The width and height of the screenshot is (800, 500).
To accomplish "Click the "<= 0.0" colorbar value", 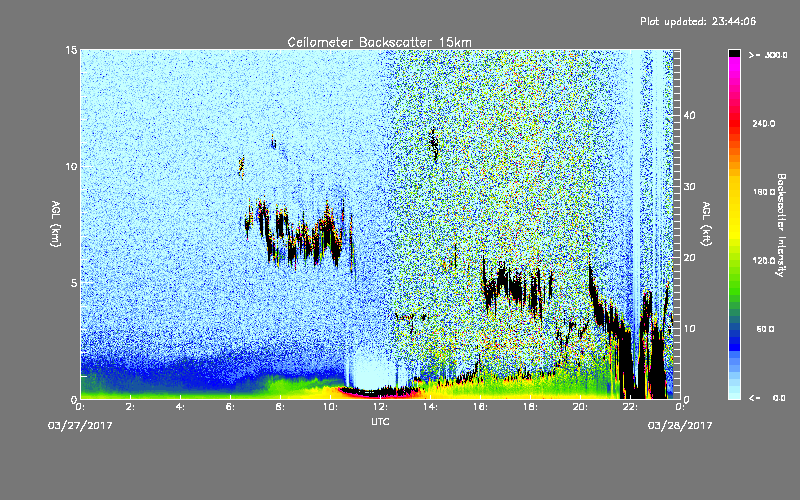I will 767,397.
